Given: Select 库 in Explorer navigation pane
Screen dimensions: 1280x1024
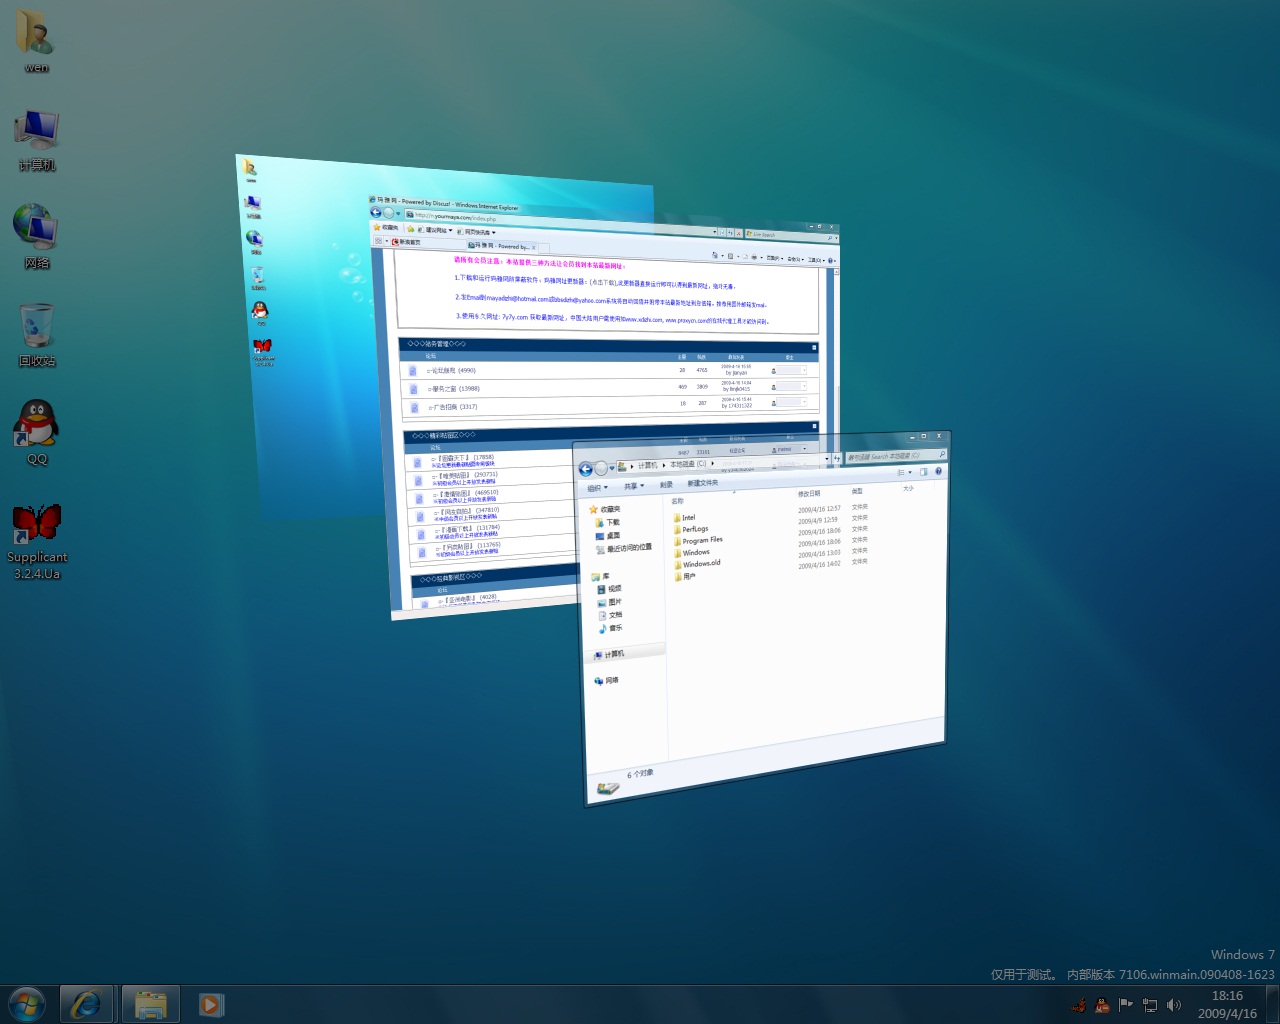Looking at the screenshot, I should click(600, 576).
